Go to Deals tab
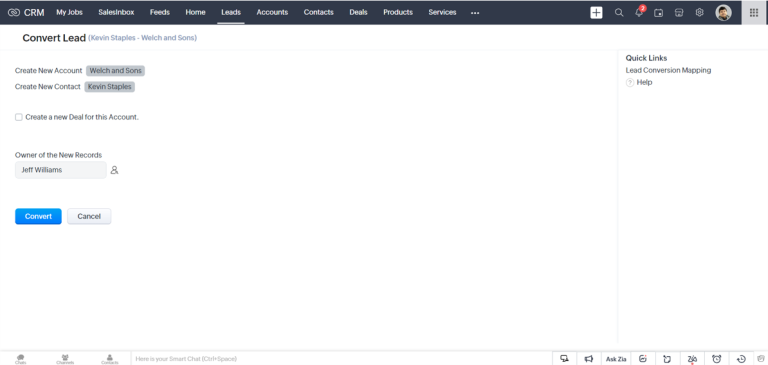768x365 pixels. click(359, 12)
